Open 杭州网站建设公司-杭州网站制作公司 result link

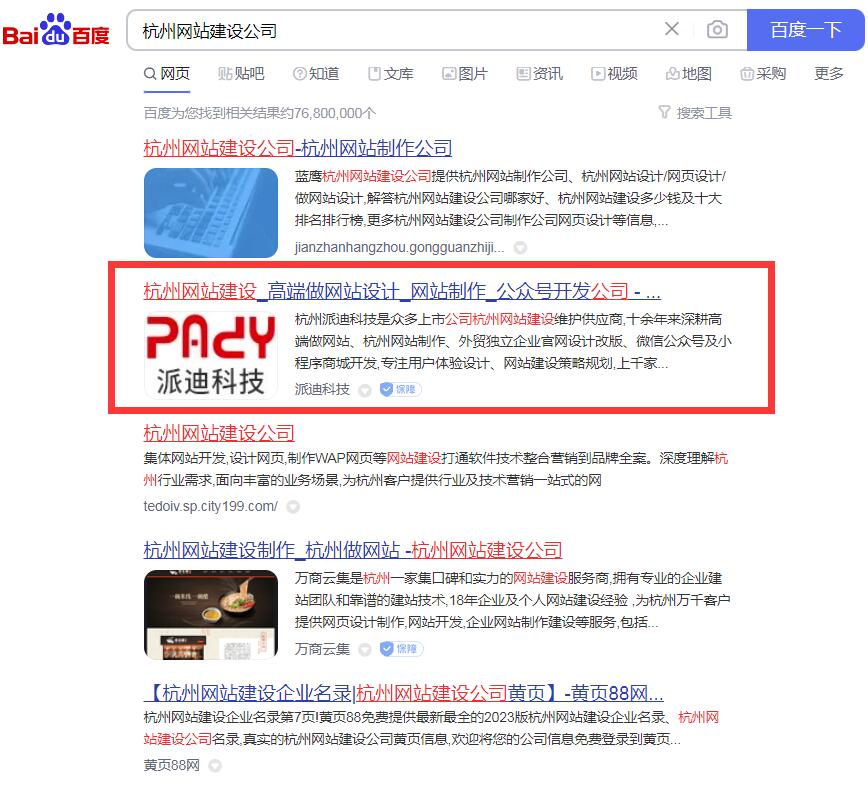298,148
